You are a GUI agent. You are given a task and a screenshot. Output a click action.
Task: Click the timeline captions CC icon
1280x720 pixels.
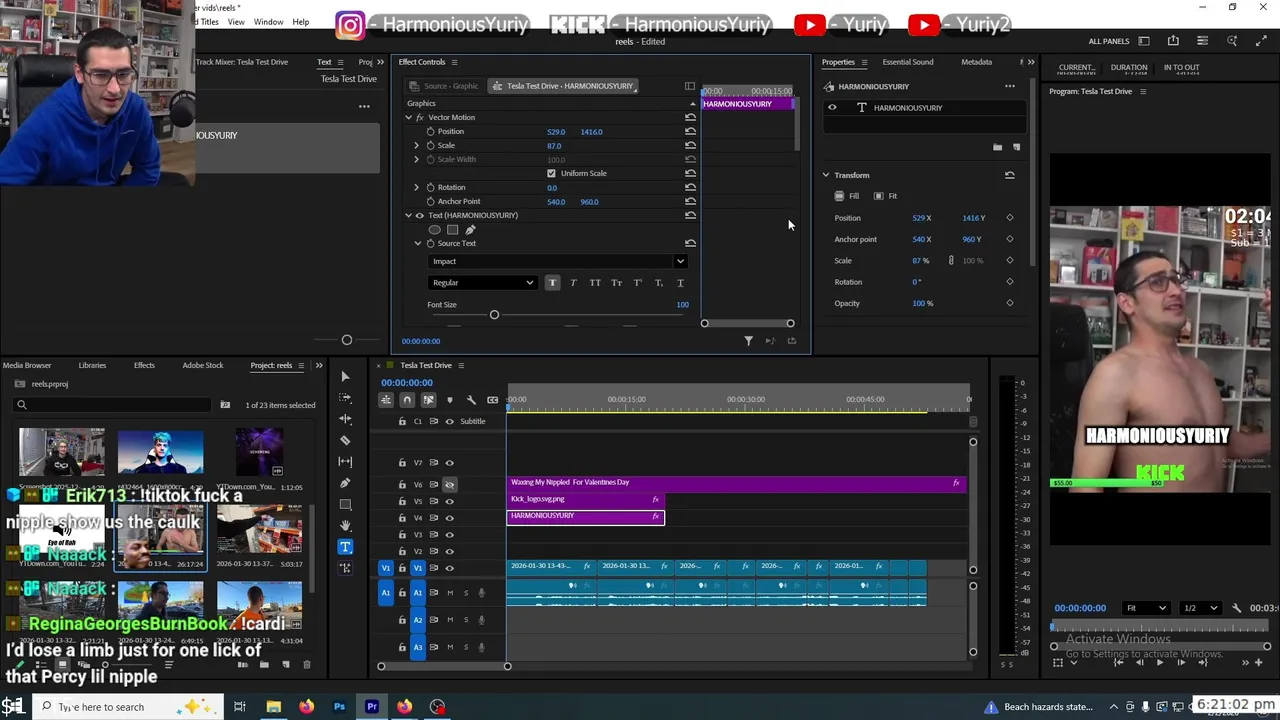pyautogui.click(x=492, y=400)
